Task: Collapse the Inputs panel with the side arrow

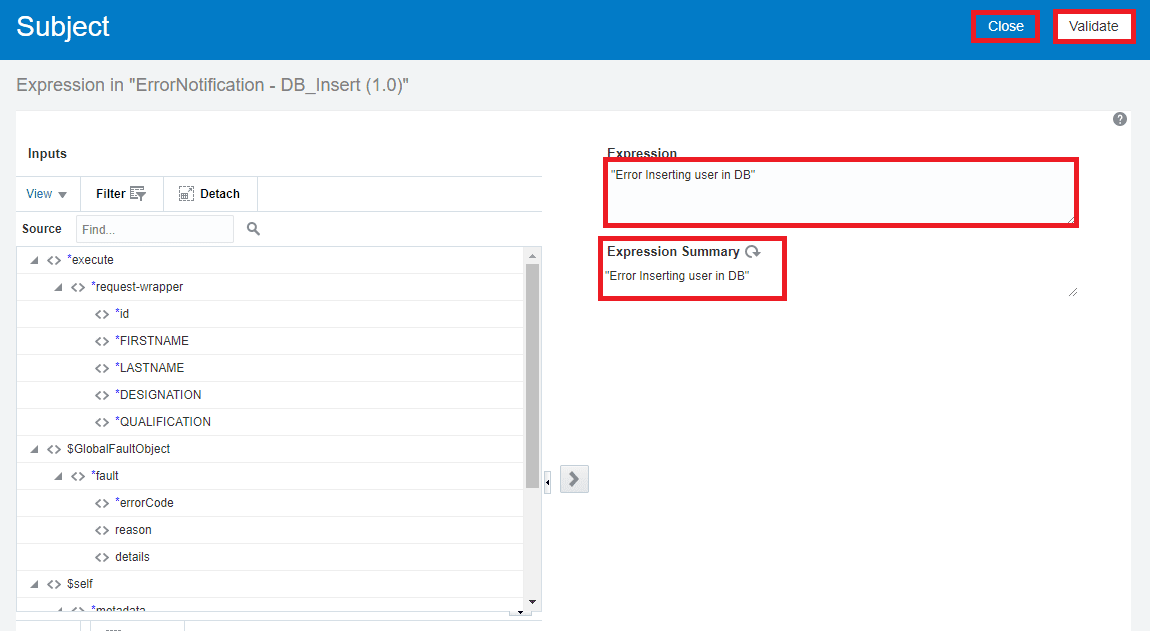Action: (x=547, y=480)
